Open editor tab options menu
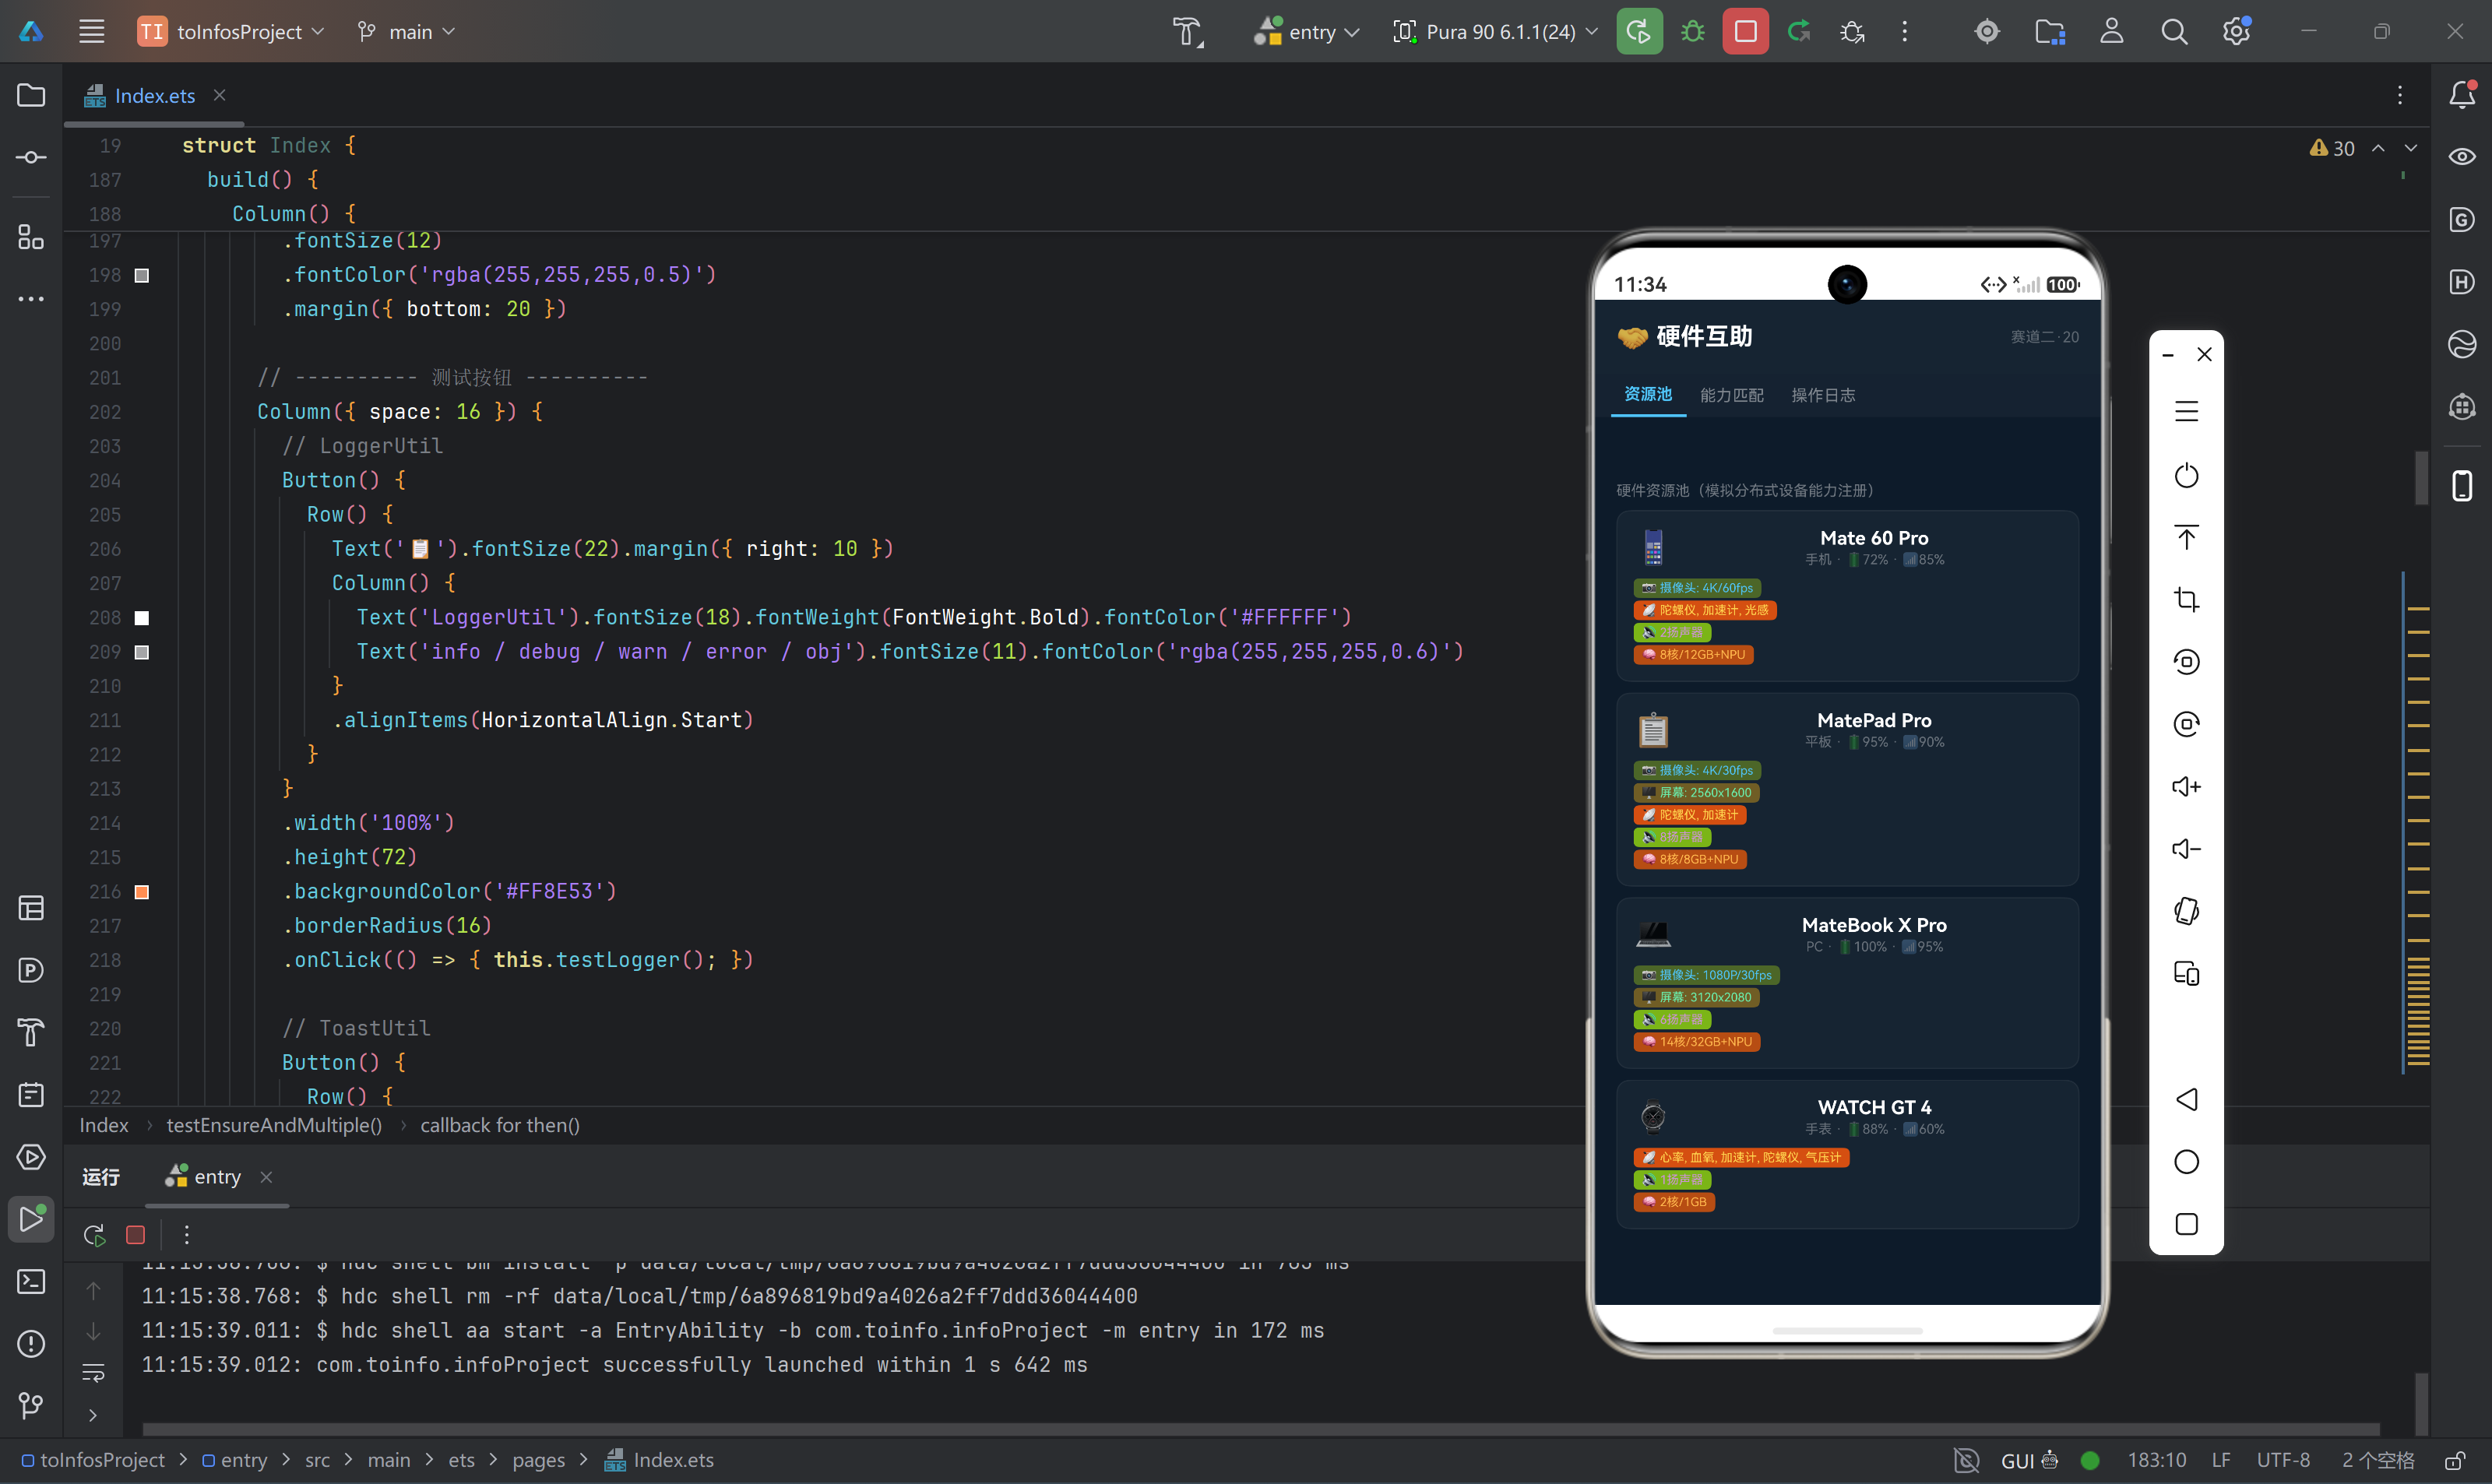Viewport: 2492px width, 1484px height. 2400,95
